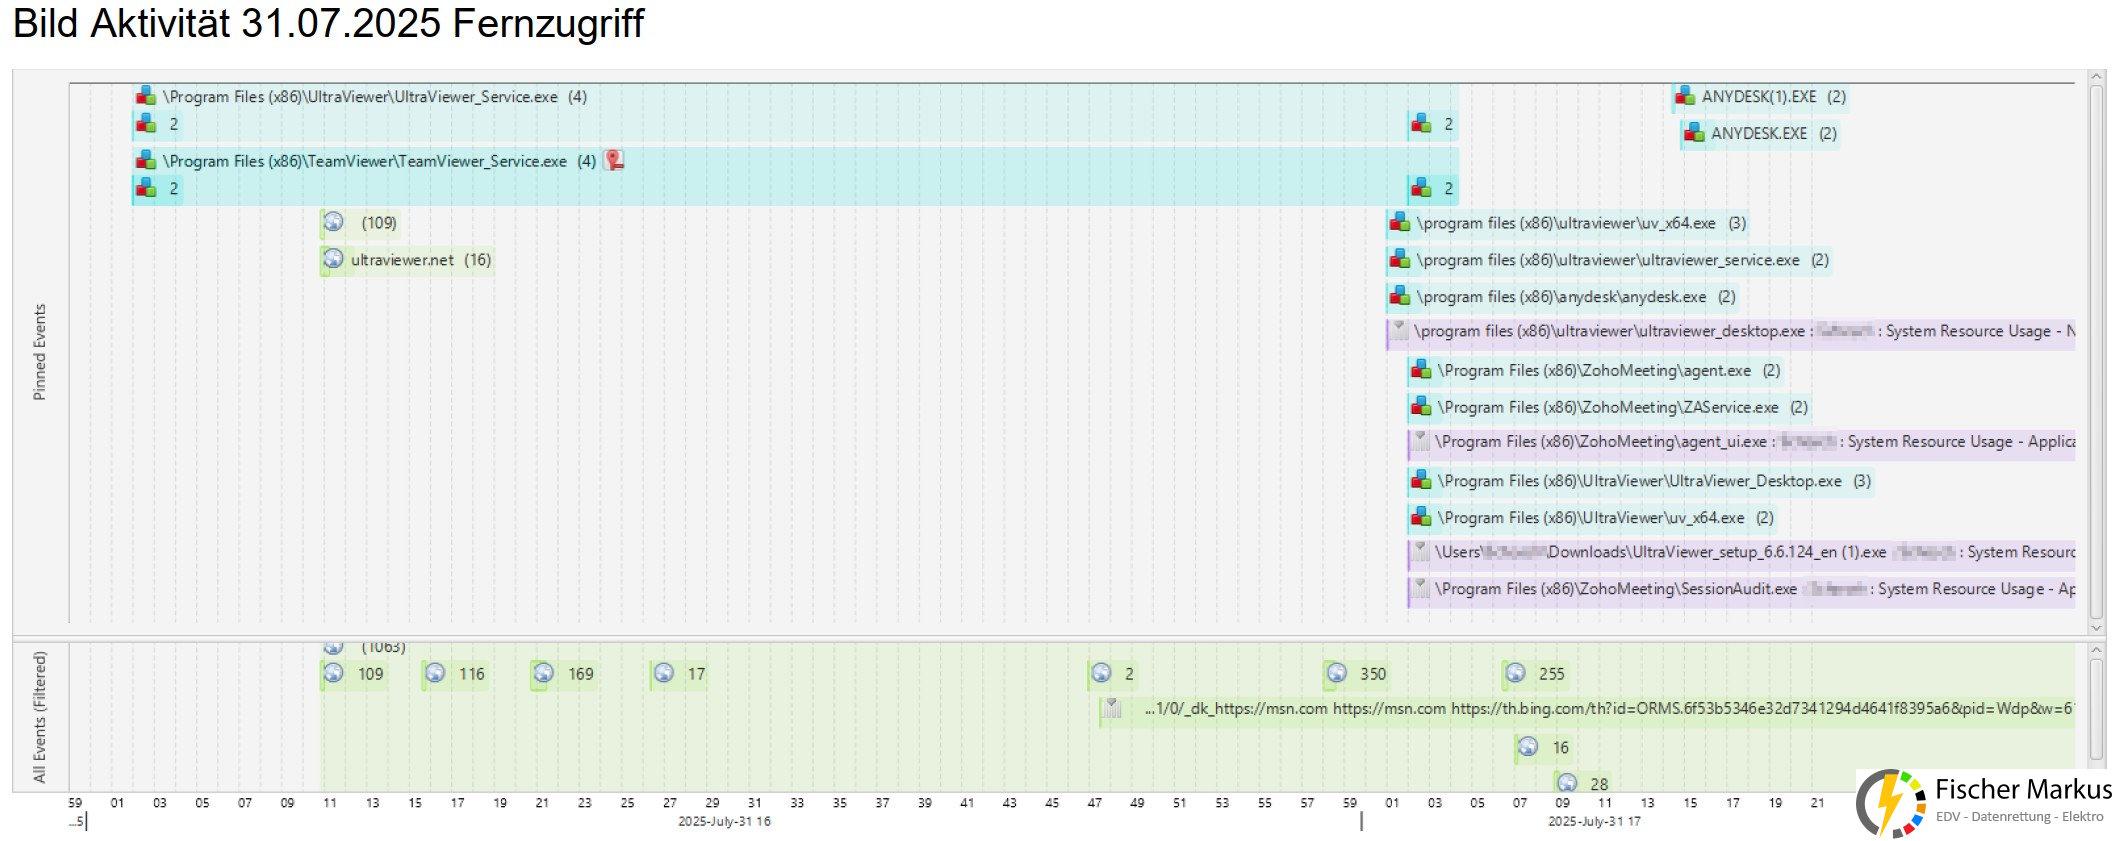The width and height of the screenshot is (2117, 841).
Task: Click the anydesk\anydesk.exe (2) event icon
Action: [1400, 296]
